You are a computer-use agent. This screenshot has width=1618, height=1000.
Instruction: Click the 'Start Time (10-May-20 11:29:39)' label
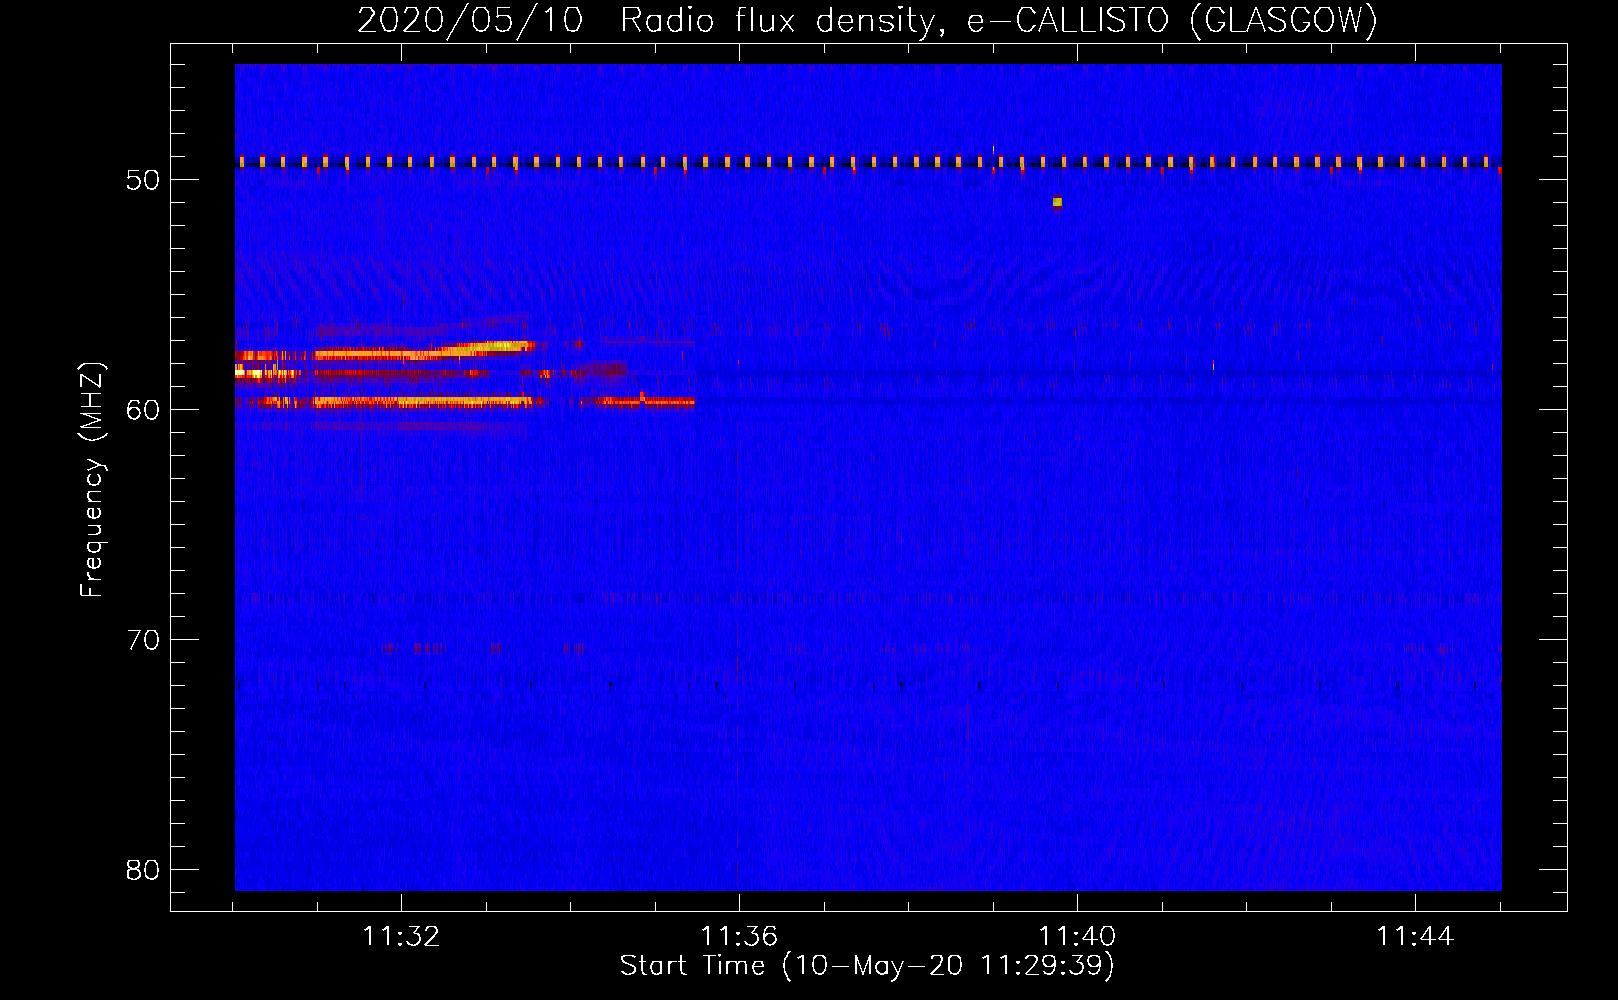[867, 965]
